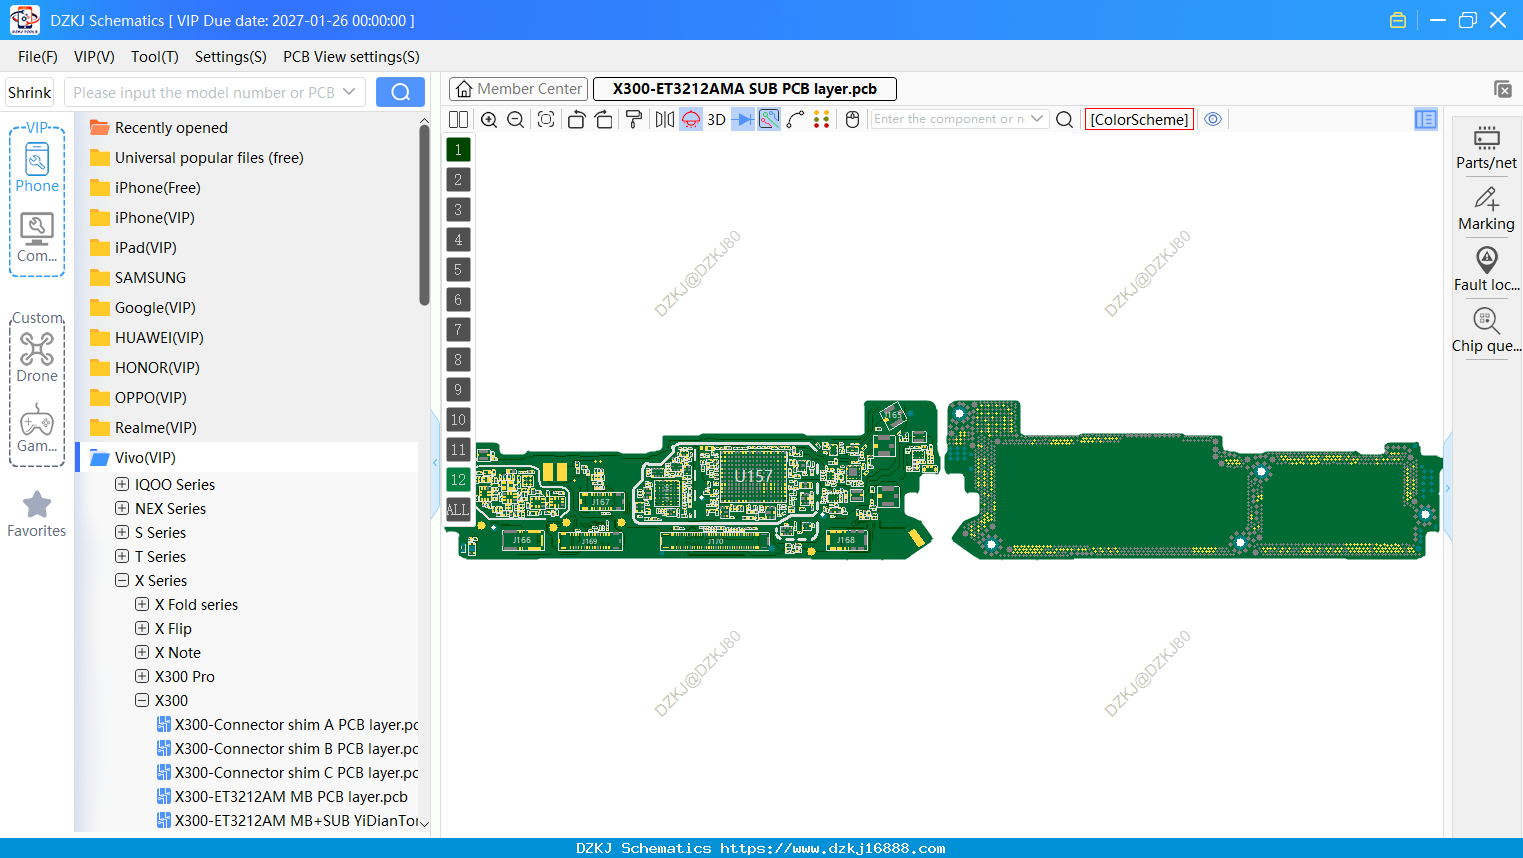Viewport: 1523px width, 858px height.
Task: Select the X300-ET3212AMA SUB PCB layer tab
Action: tap(745, 89)
